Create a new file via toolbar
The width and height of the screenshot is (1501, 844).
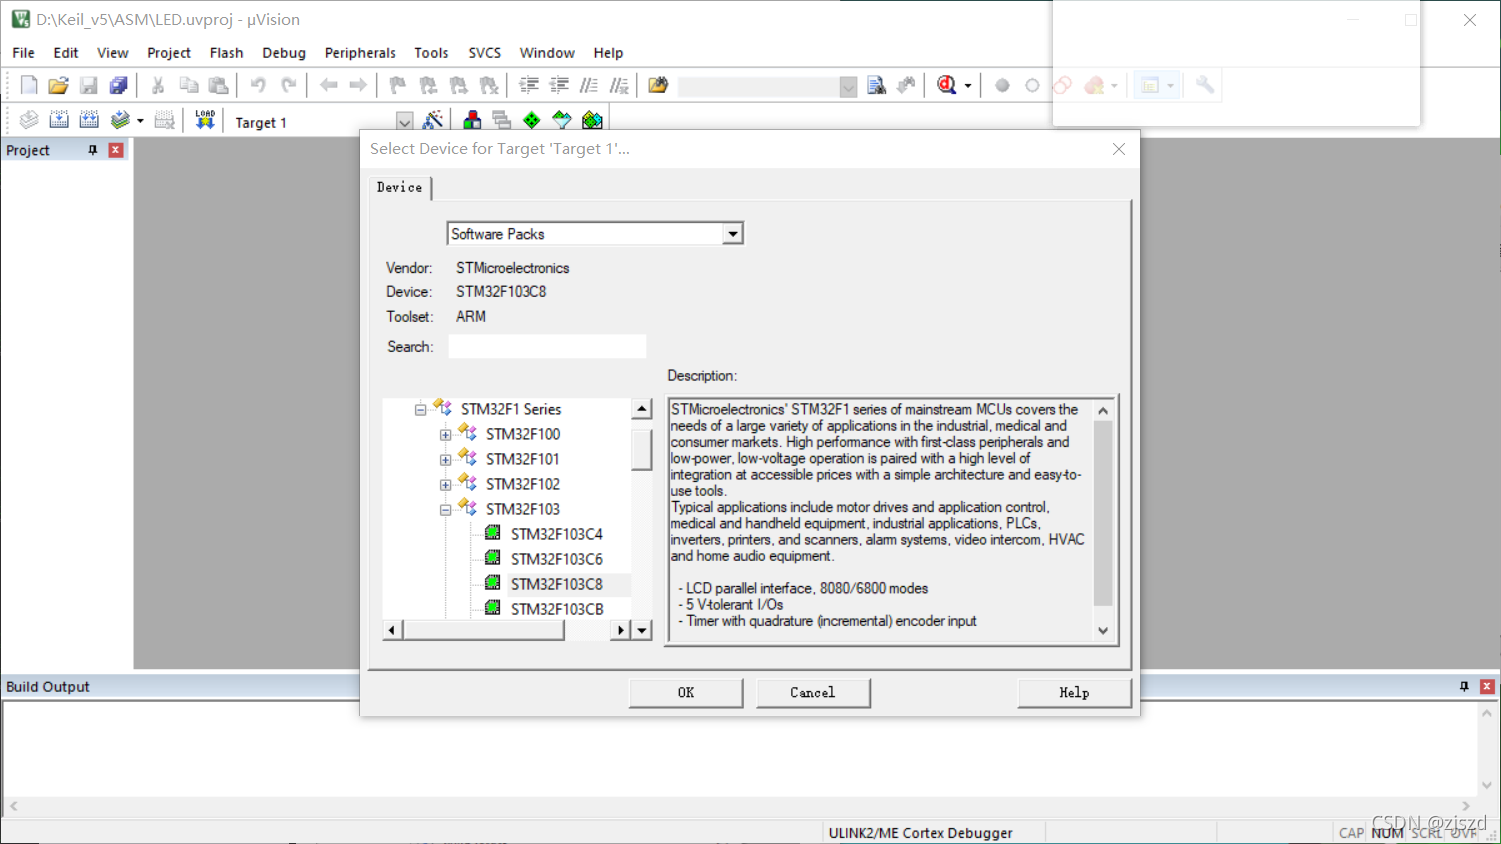pos(29,86)
